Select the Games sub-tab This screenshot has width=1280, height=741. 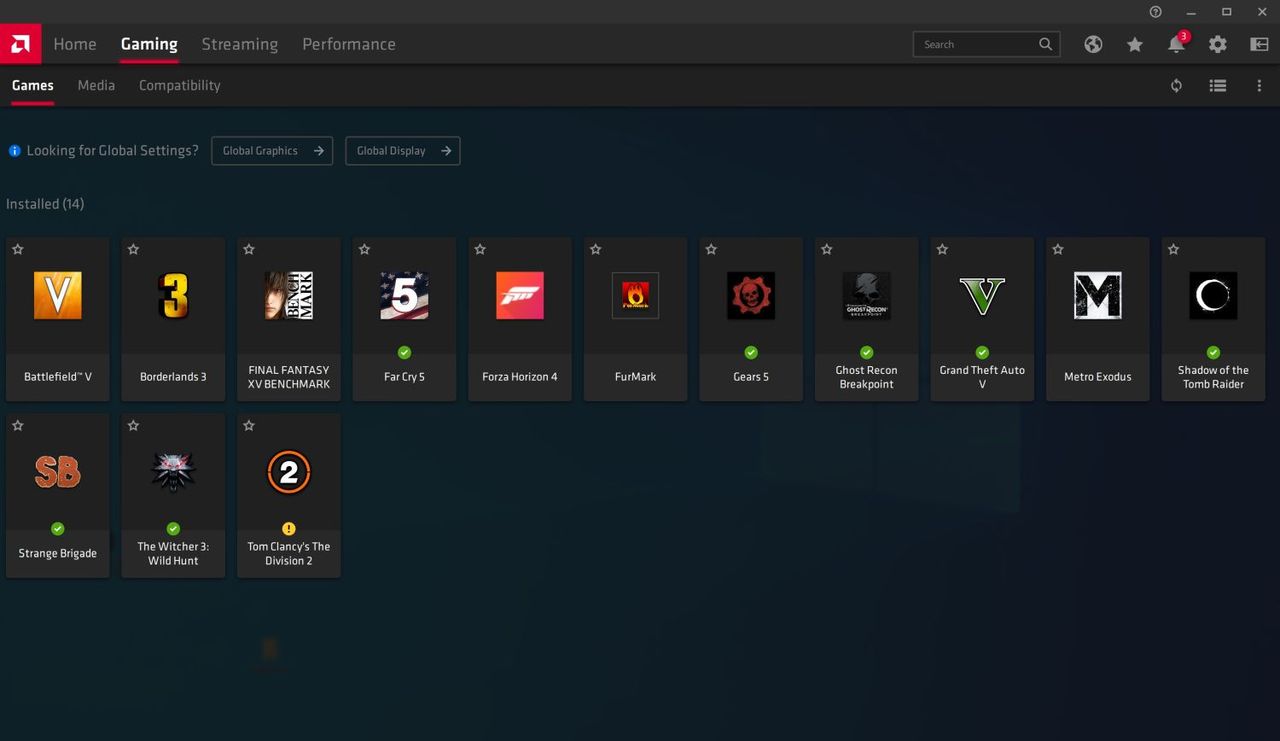tap(33, 85)
